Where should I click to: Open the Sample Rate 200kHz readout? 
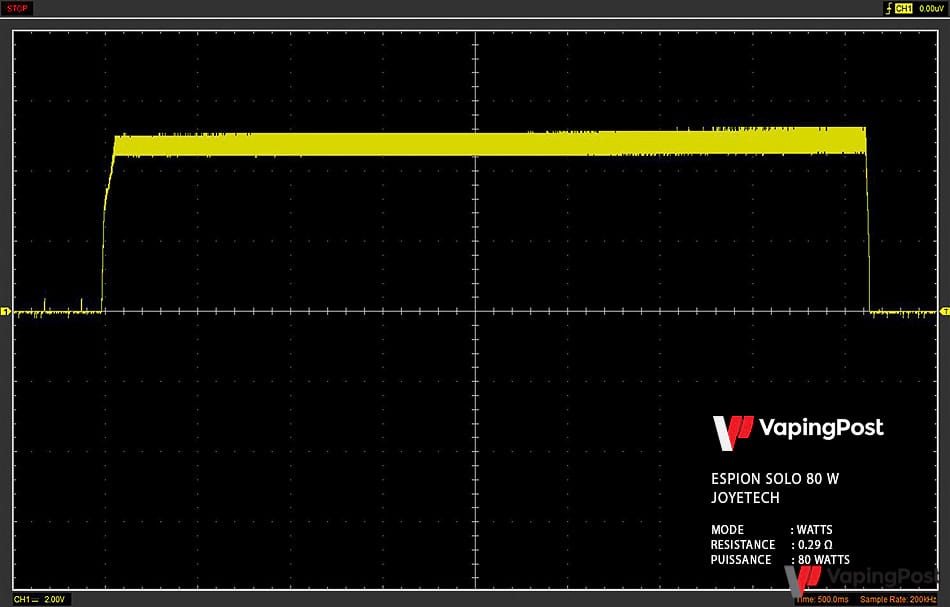[x=899, y=600]
